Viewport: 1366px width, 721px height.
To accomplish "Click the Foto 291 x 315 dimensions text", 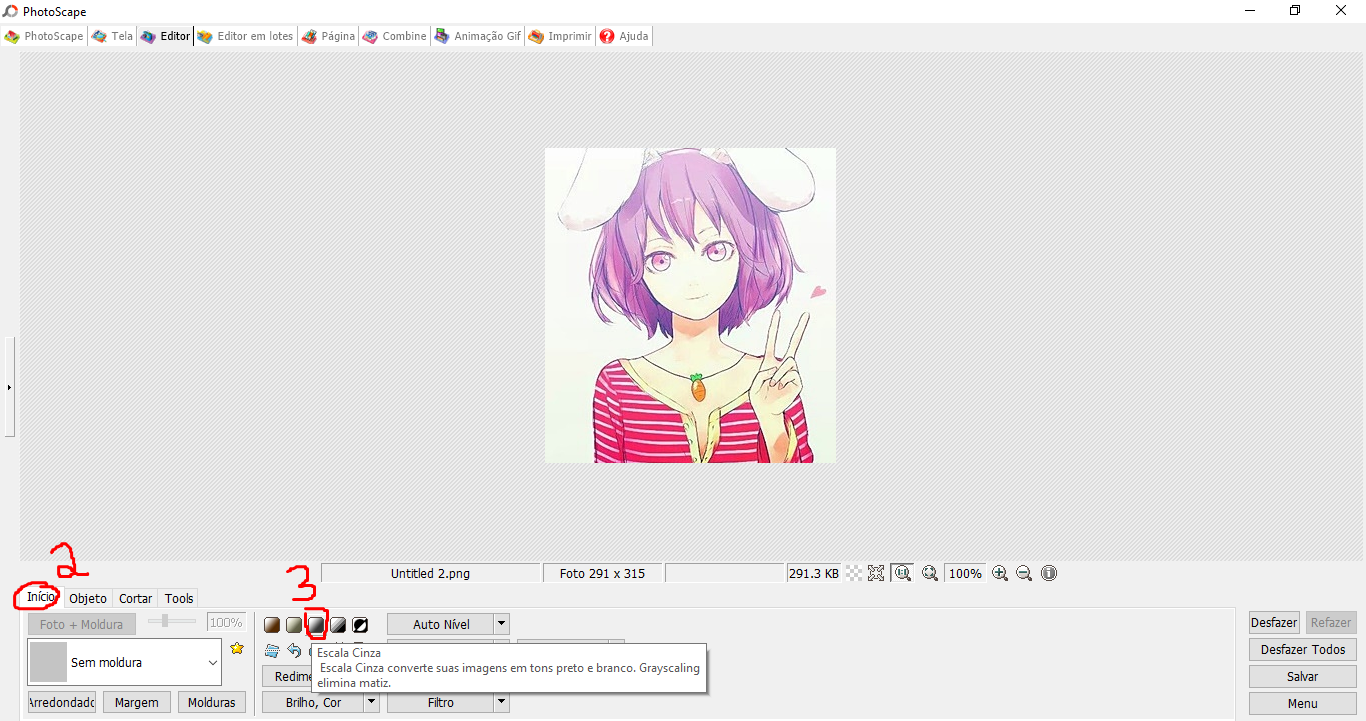I will pyautogui.click(x=602, y=573).
